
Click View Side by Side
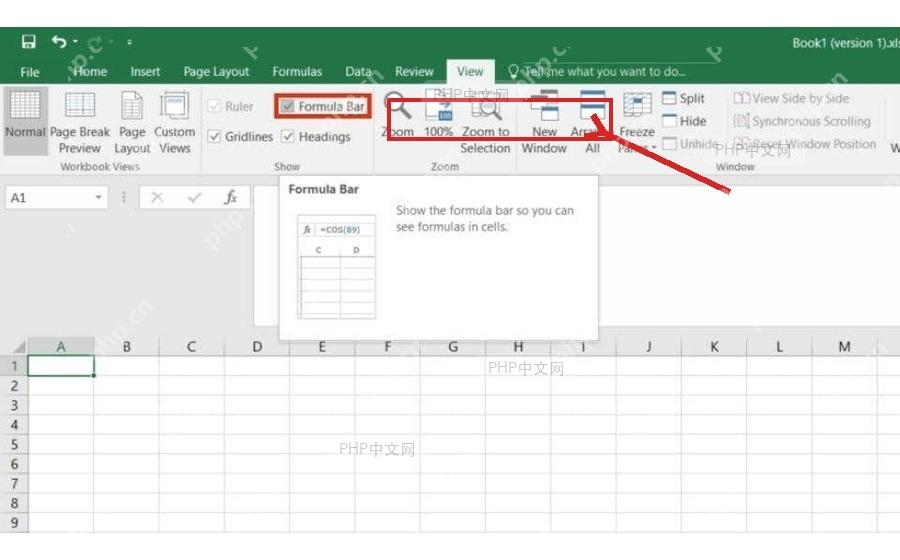(x=791, y=98)
